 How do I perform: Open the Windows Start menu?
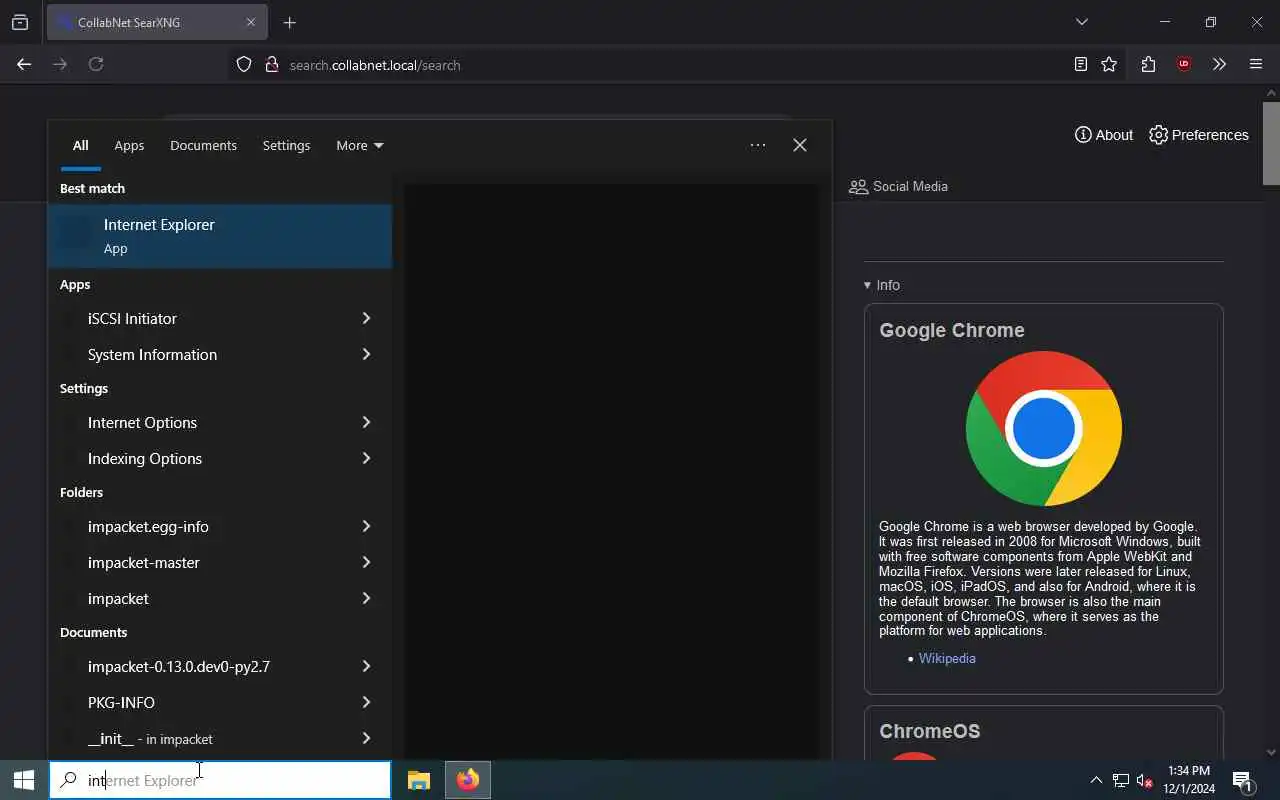click(24, 780)
